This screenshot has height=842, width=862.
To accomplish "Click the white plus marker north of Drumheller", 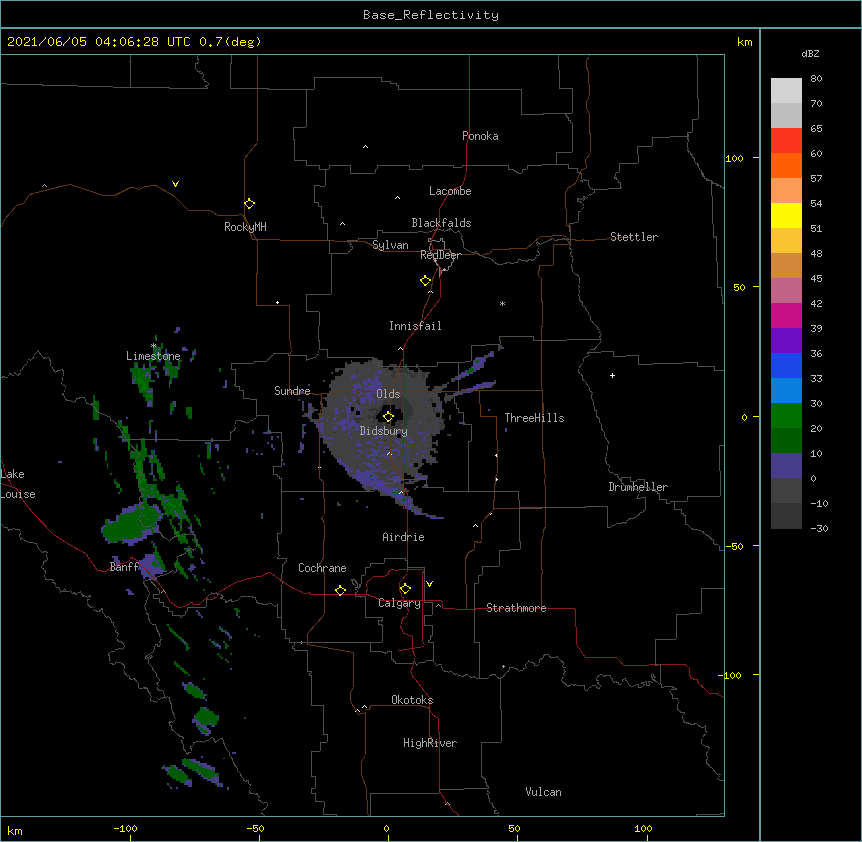I will click(612, 375).
